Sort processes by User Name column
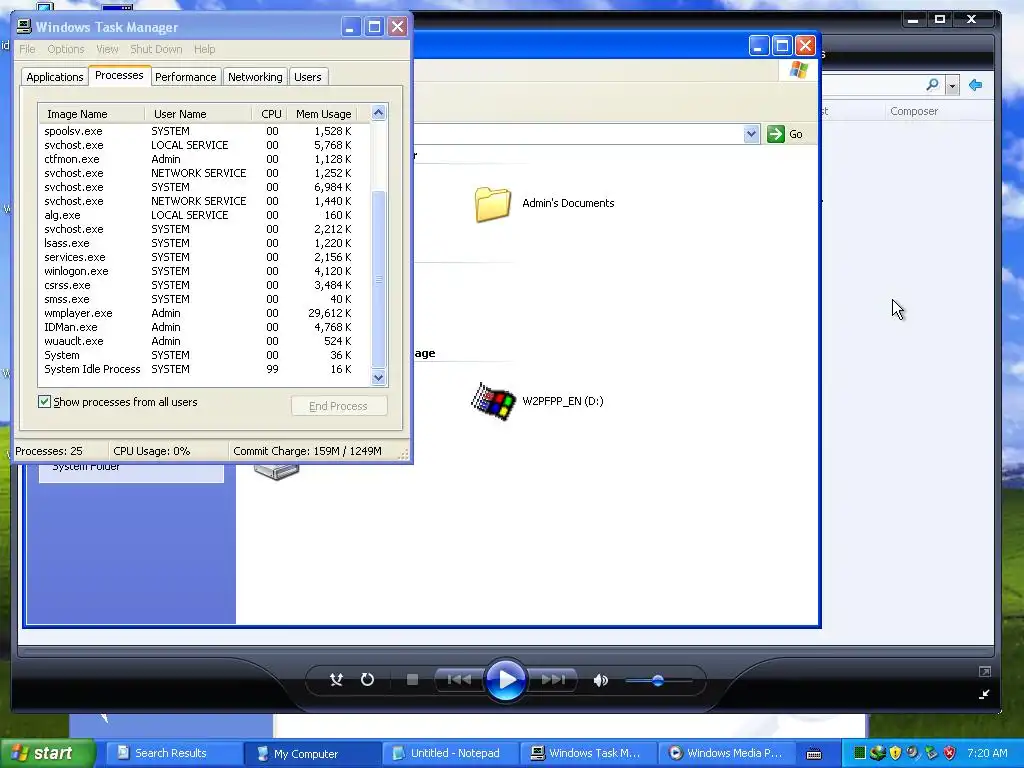The image size is (1024, 768). coord(198,114)
